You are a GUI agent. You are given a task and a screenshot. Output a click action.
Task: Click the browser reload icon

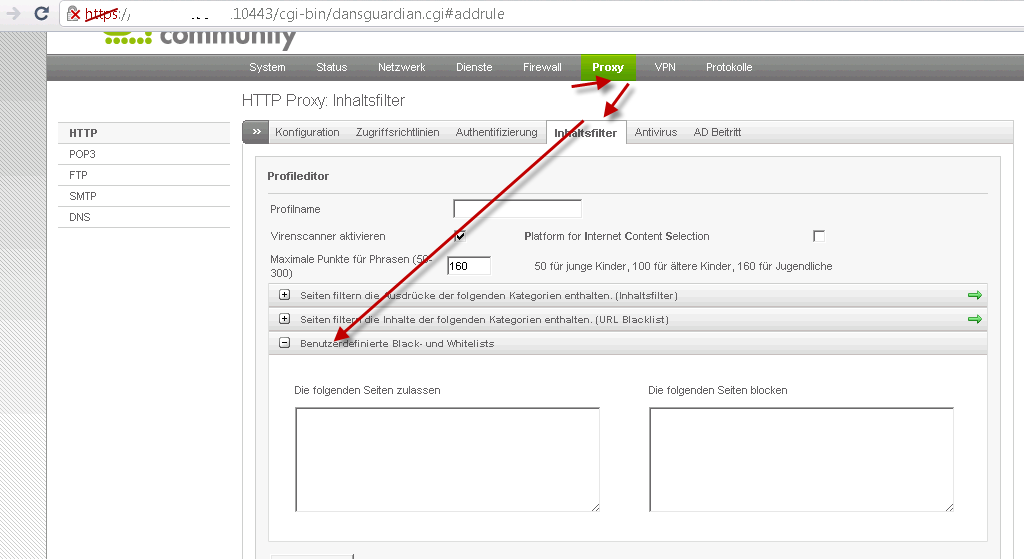click(41, 14)
